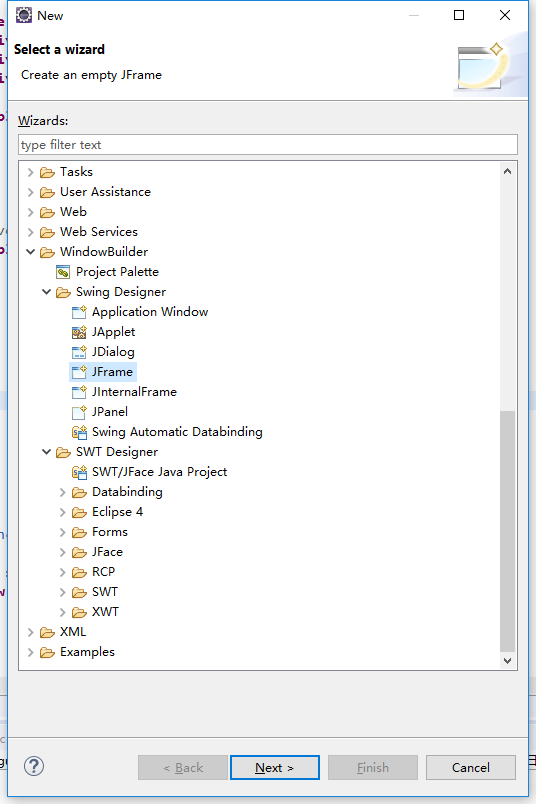The width and height of the screenshot is (536, 804).
Task: Select the Project Palette text label
Action: (117, 272)
